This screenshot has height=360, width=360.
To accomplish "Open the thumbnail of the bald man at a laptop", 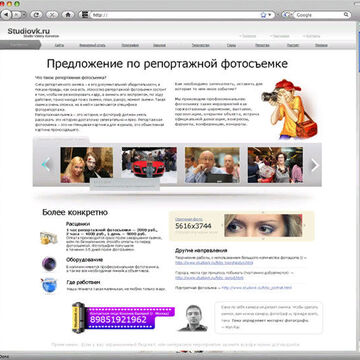I will coord(212,165).
